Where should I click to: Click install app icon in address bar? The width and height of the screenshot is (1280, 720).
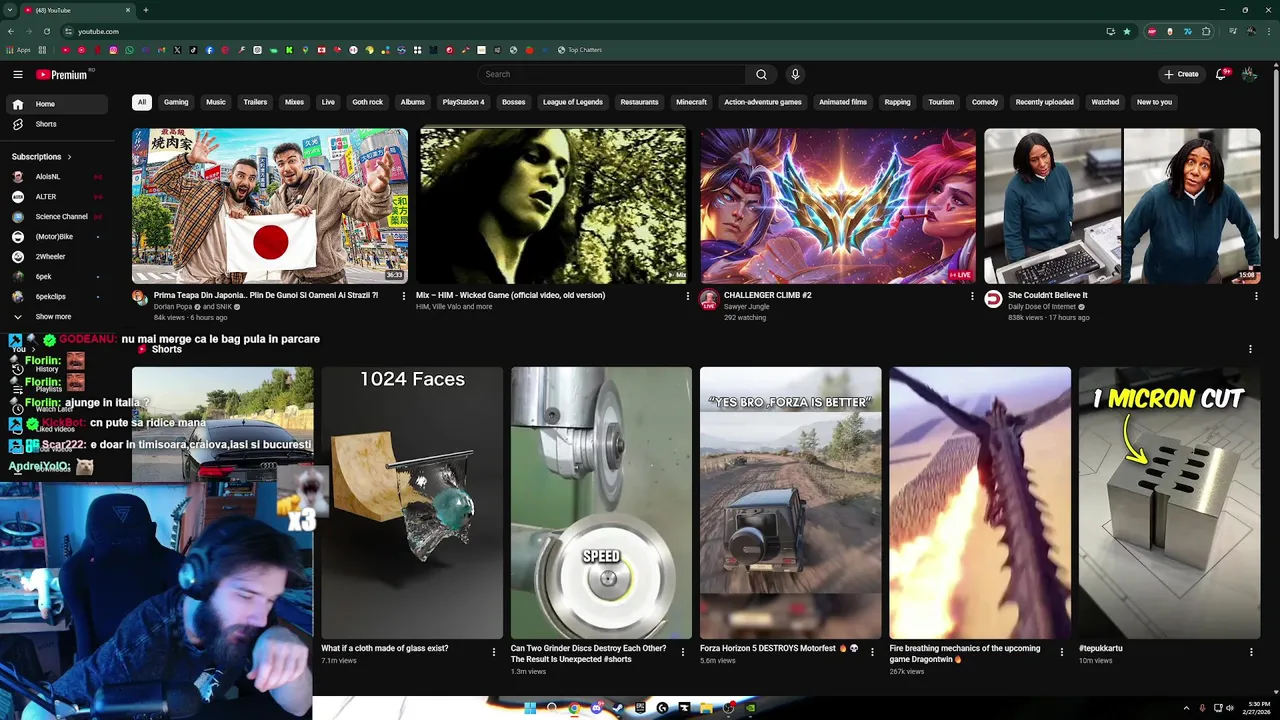pyautogui.click(x=1110, y=31)
